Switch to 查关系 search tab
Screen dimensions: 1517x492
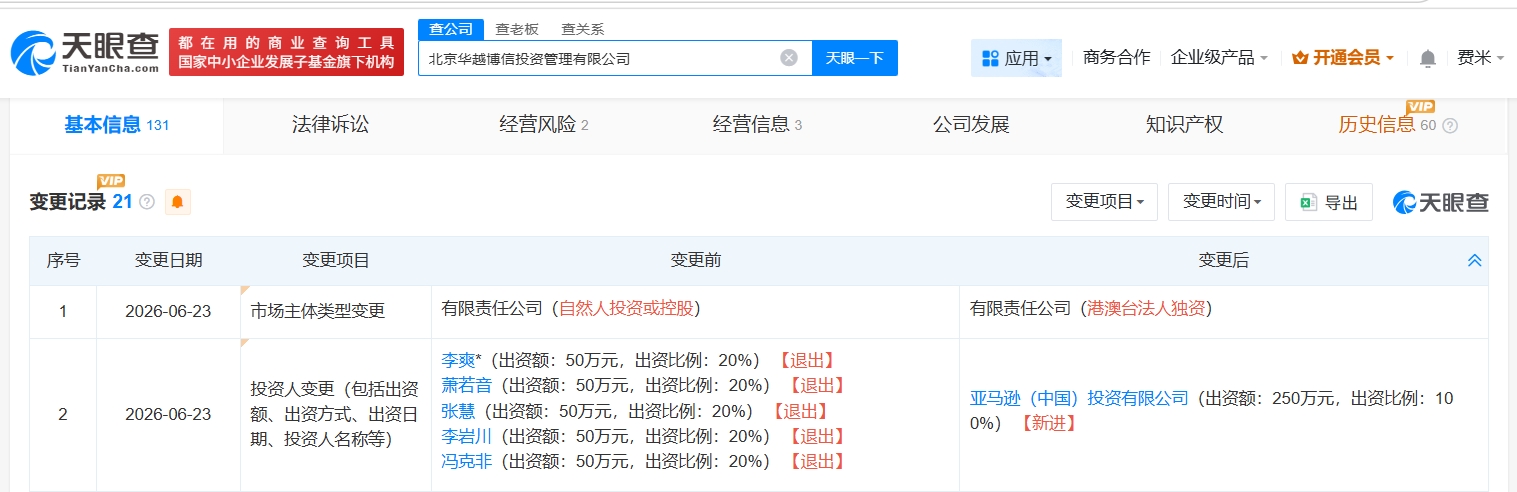[582, 29]
